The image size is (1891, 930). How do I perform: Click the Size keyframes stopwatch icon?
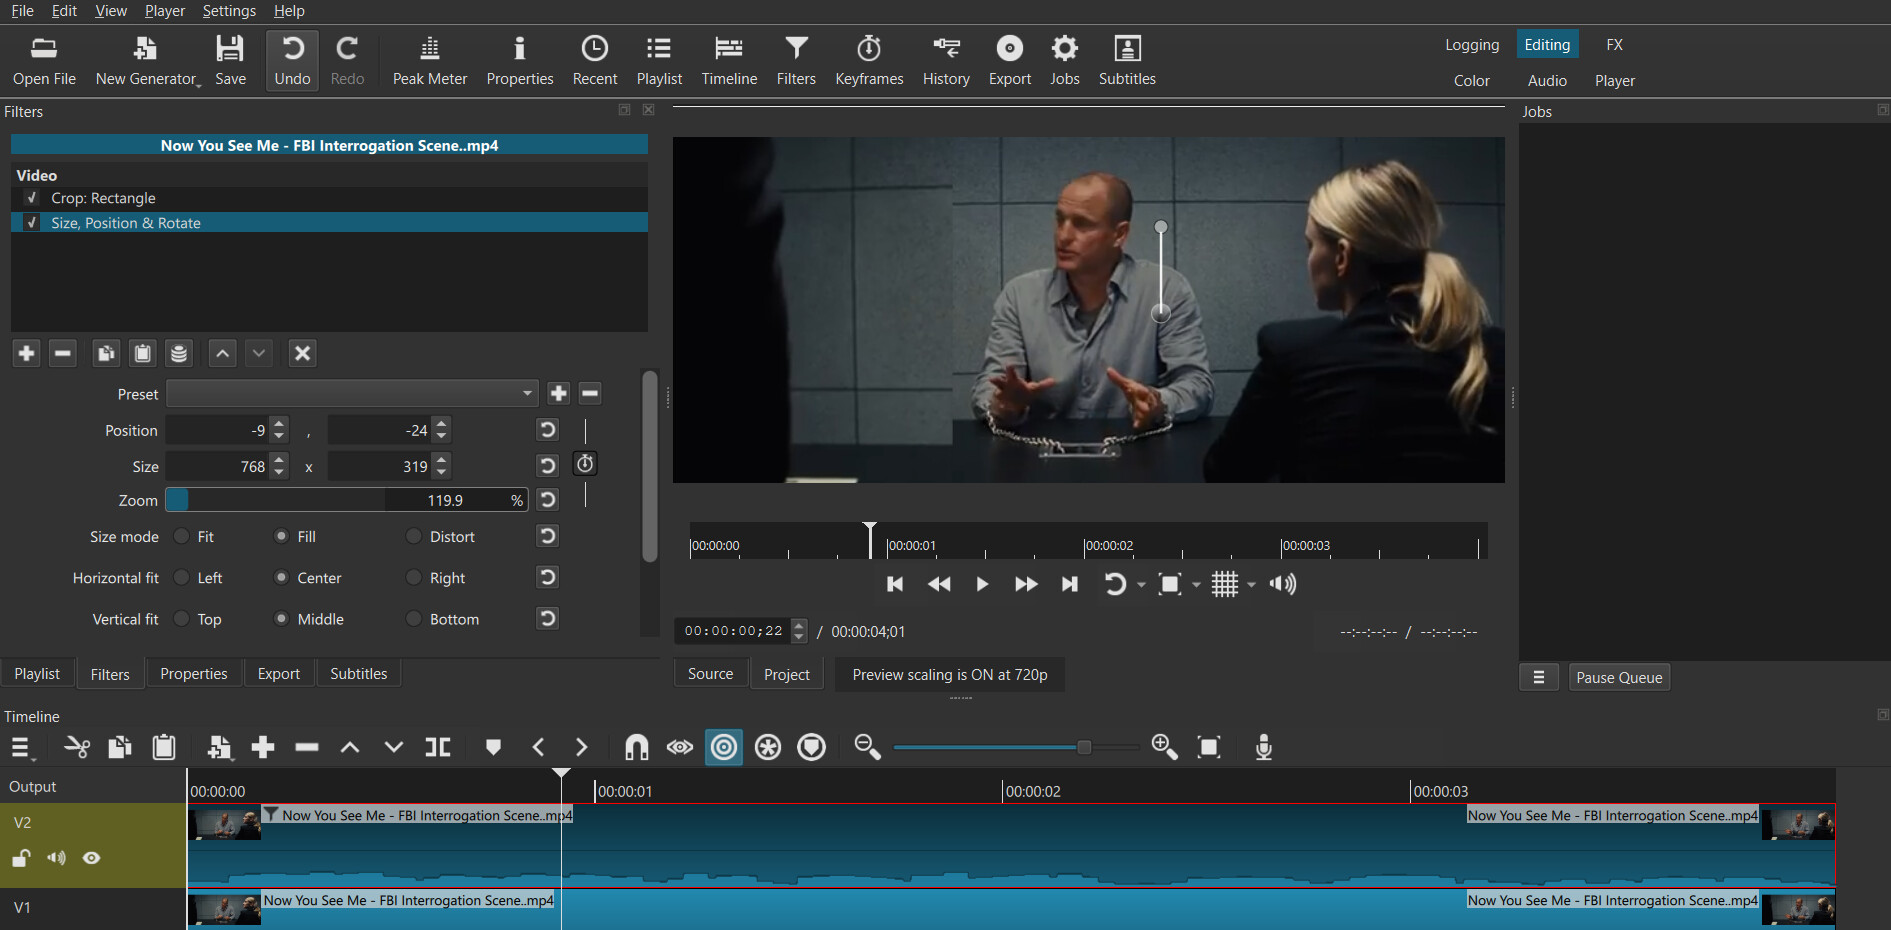pos(585,464)
